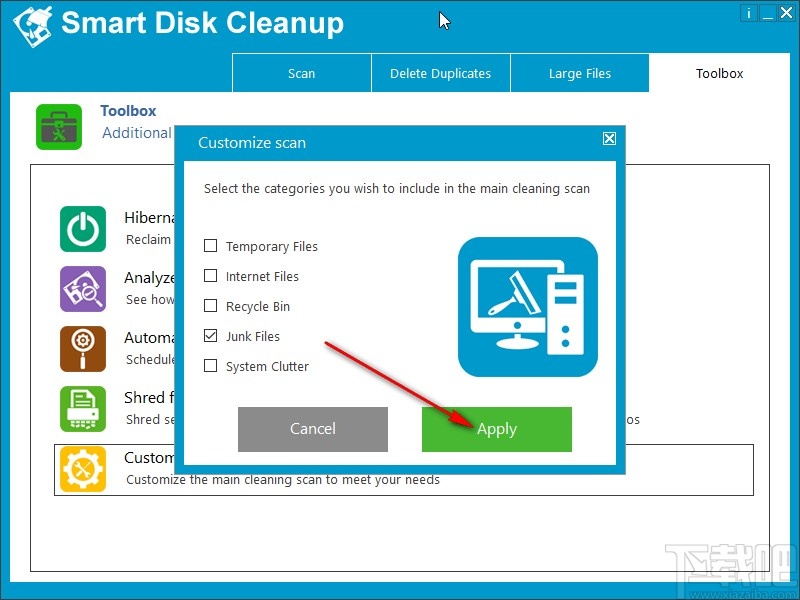Image resolution: width=800 pixels, height=600 pixels.
Task: Check the Internet Files option
Action: 210,276
